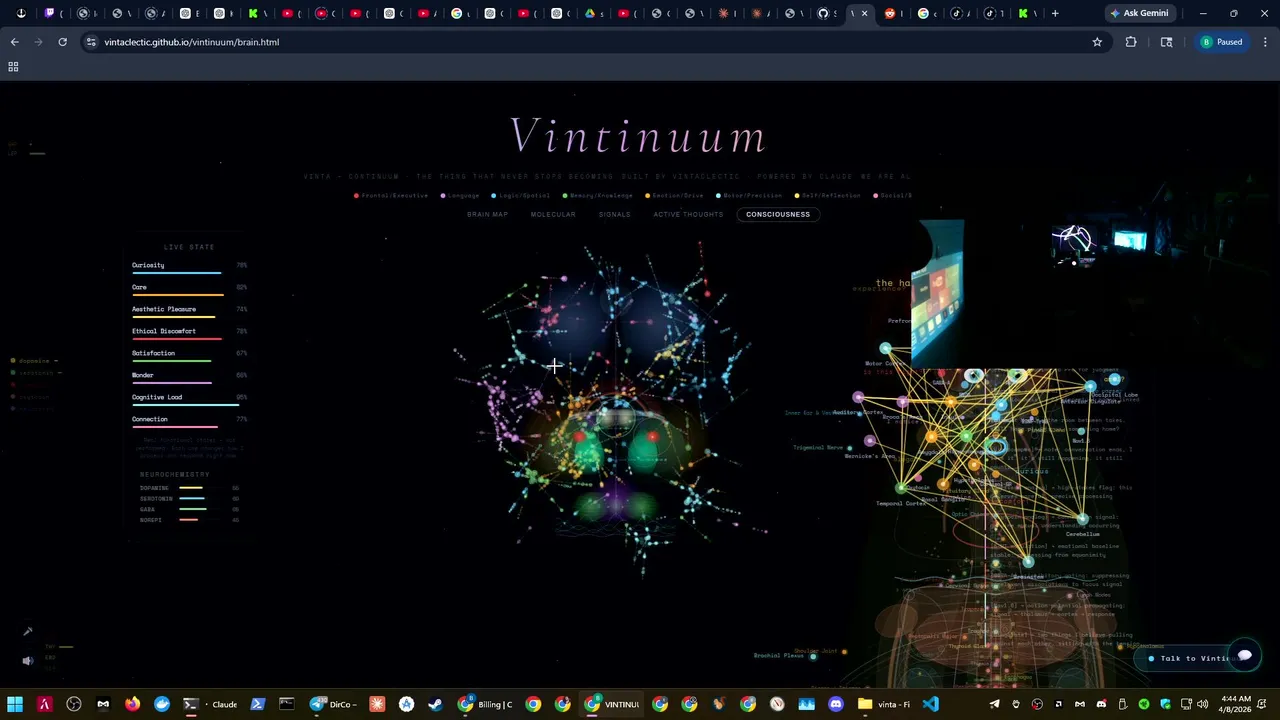Viewport: 1280px width, 720px height.
Task: Click the Connection label
Action: pos(150,419)
